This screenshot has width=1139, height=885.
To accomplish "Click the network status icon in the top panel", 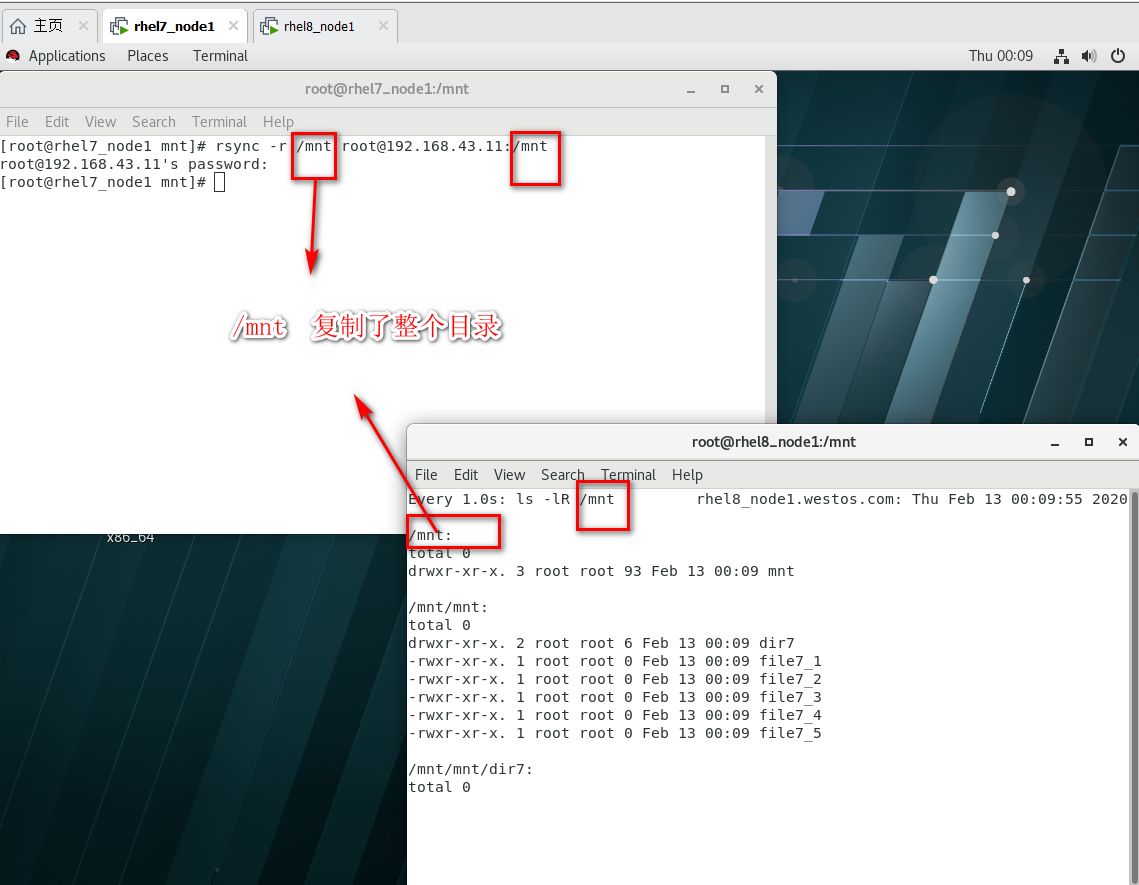I will click(1061, 56).
